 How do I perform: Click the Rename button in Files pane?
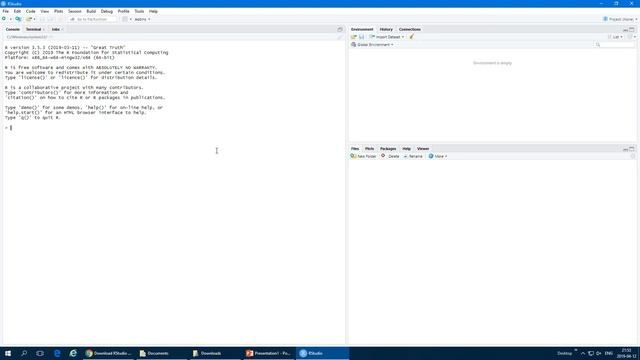click(x=413, y=156)
